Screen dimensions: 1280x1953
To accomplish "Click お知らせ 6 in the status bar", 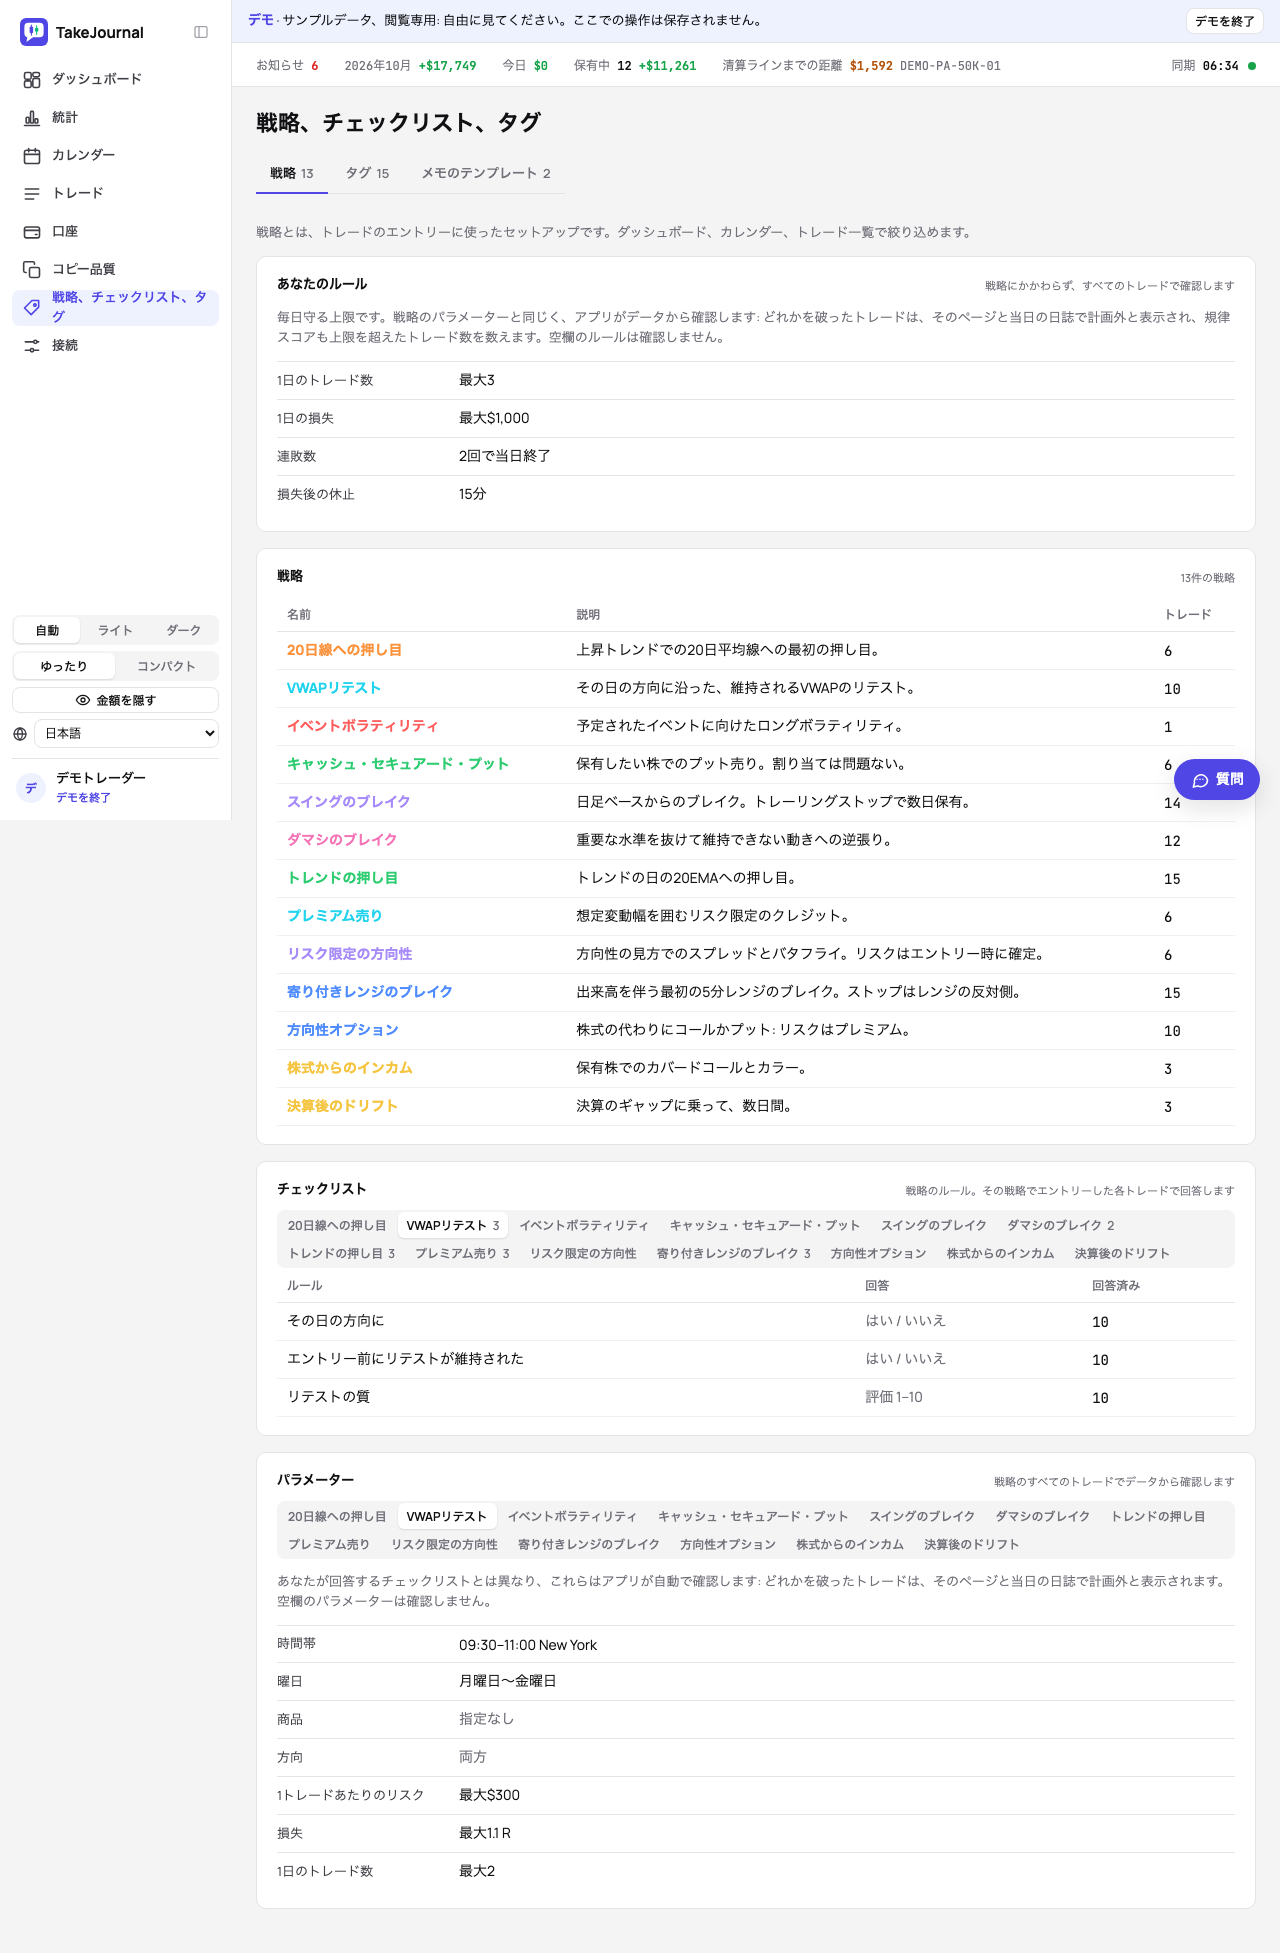I will [287, 66].
